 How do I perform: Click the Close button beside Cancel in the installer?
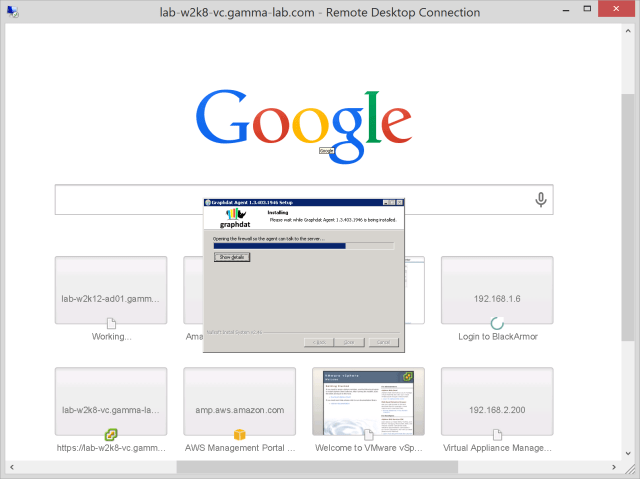coord(349,342)
